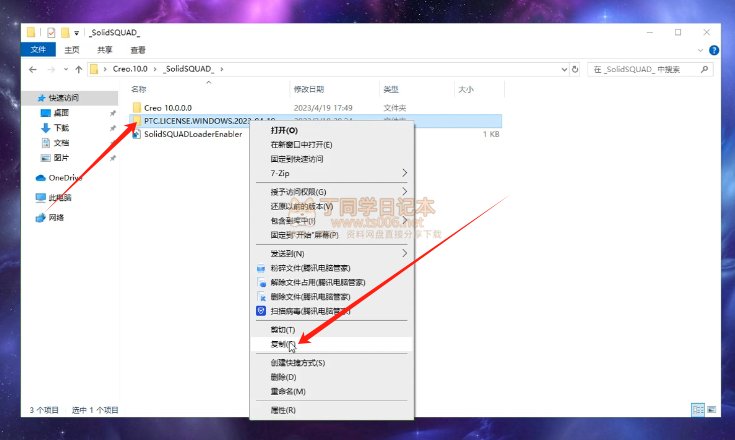Open the Quick Access Toolbar customize dropdown
The width and height of the screenshot is (735, 440).
[x=76, y=33]
